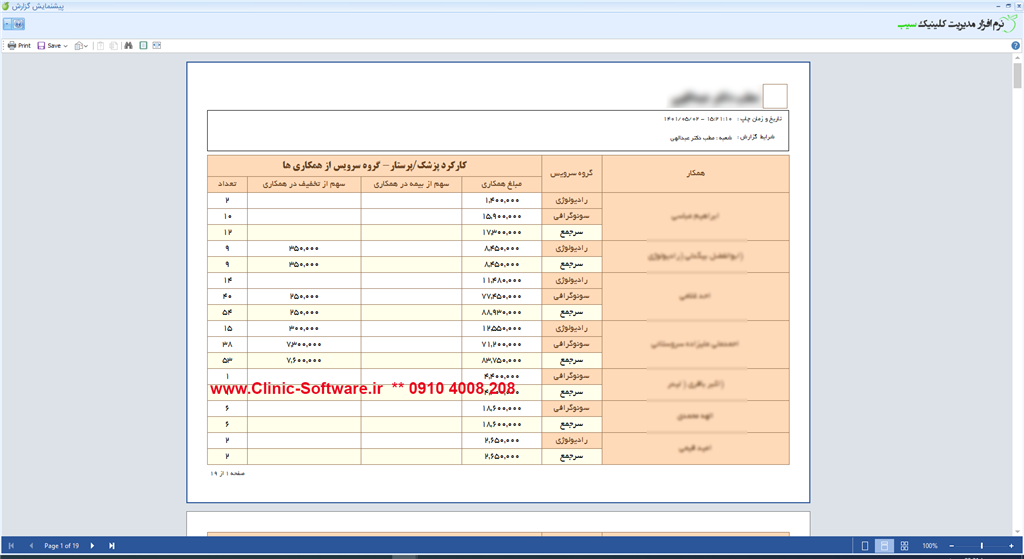1024x559 pixels.
Task: Click the count cell showing 40
Action: pos(227,296)
